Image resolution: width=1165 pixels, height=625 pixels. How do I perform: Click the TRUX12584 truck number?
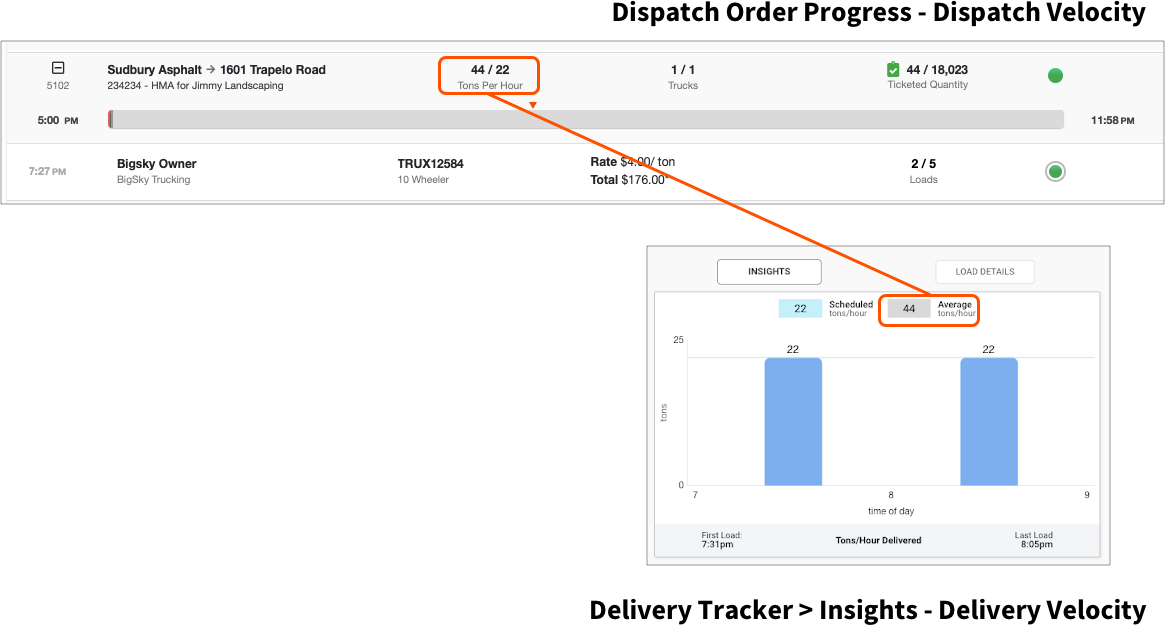[430, 163]
